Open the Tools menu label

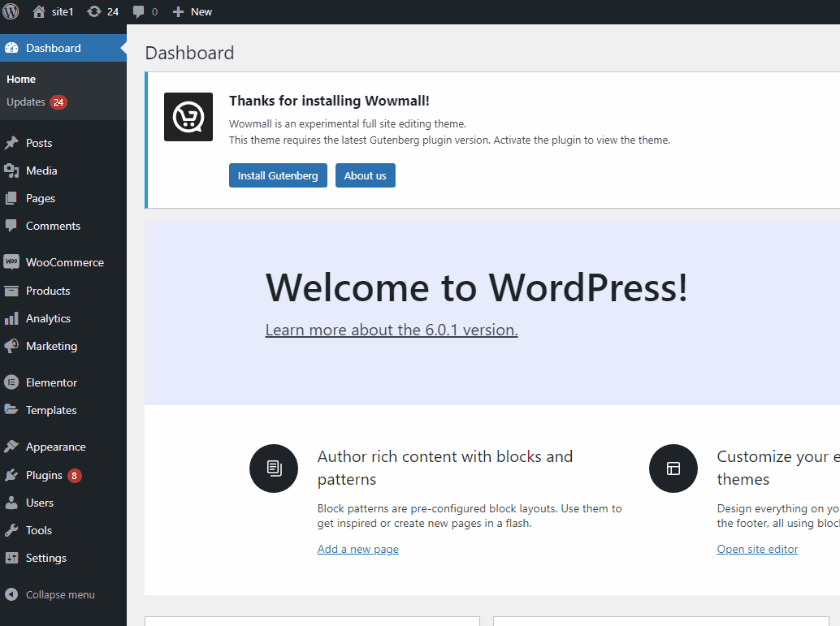pyautogui.click(x=39, y=530)
